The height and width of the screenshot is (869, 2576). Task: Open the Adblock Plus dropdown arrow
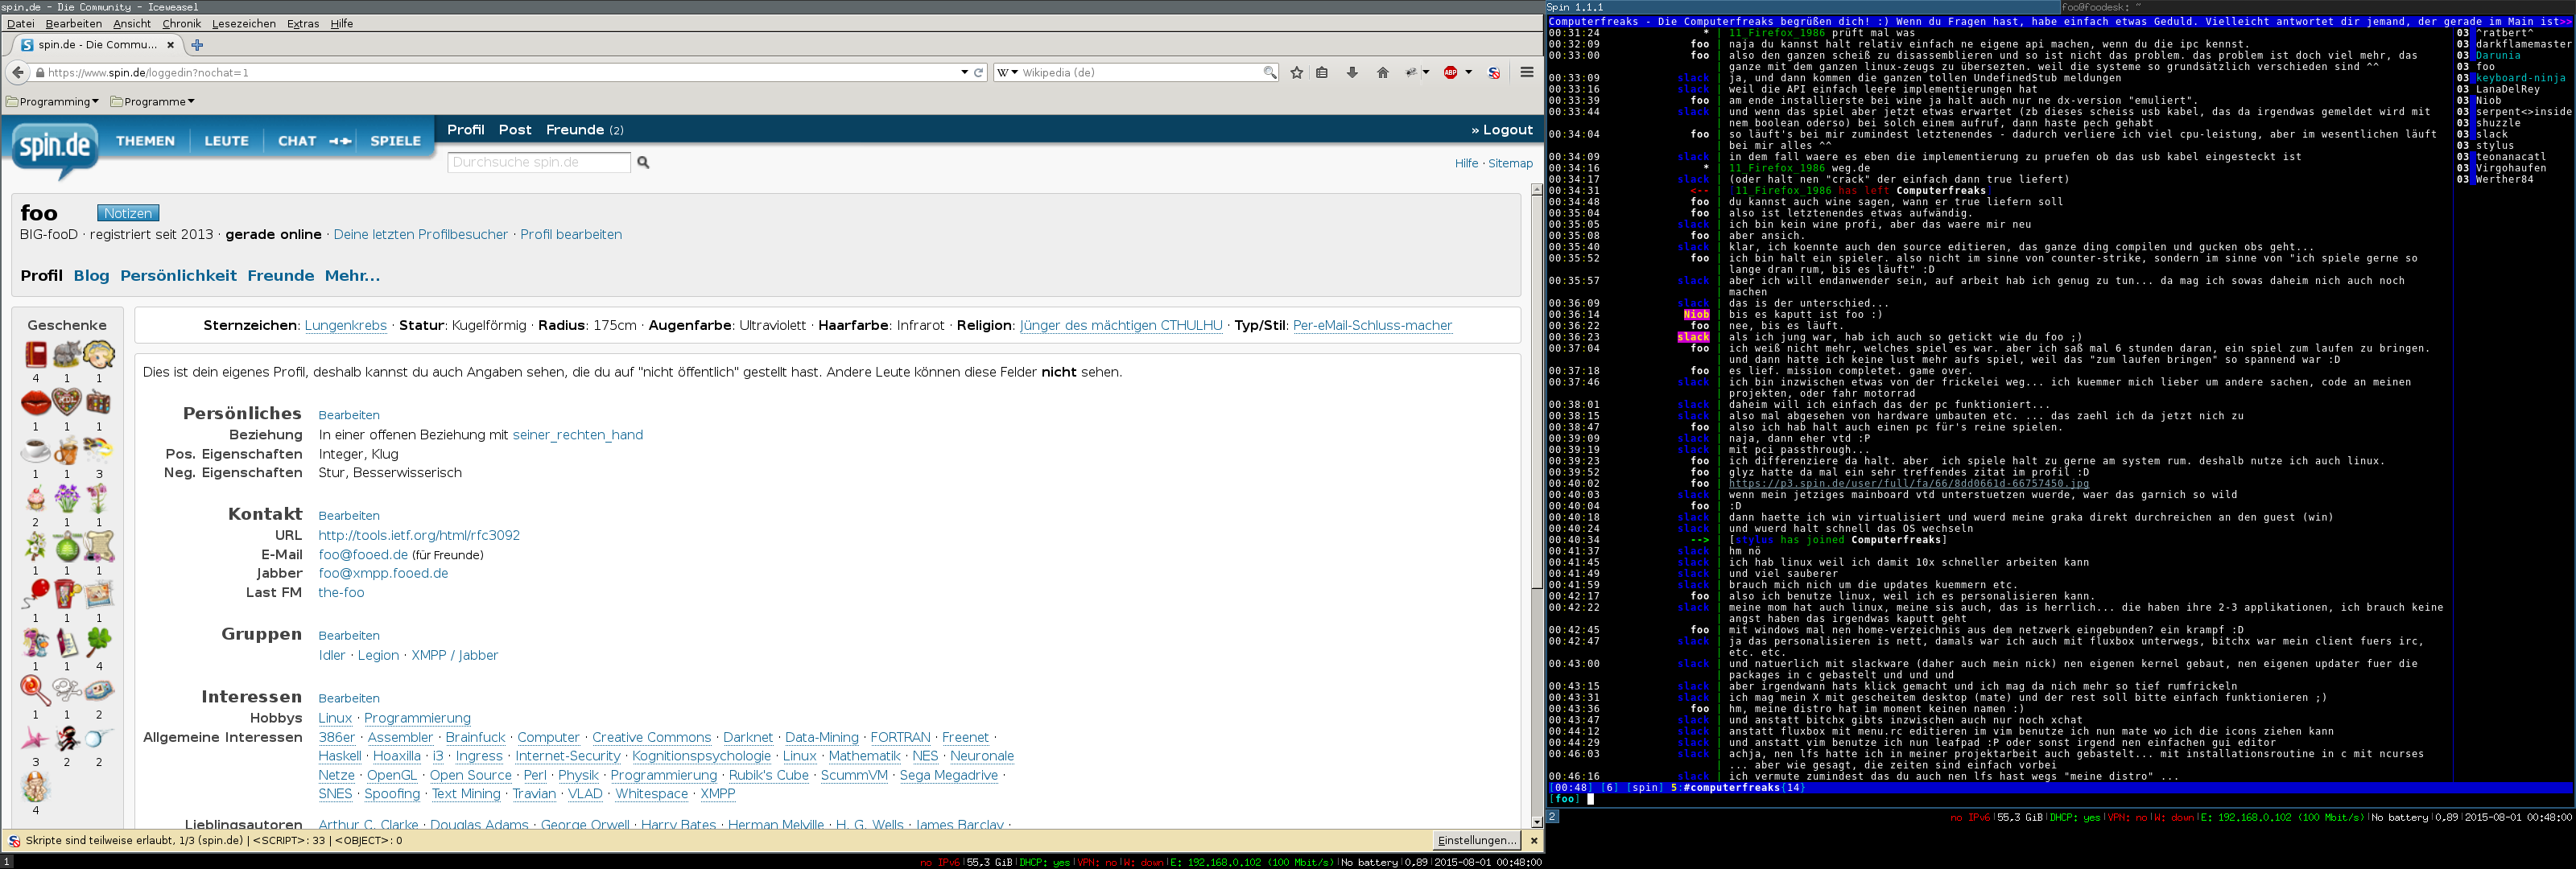[x=1468, y=73]
